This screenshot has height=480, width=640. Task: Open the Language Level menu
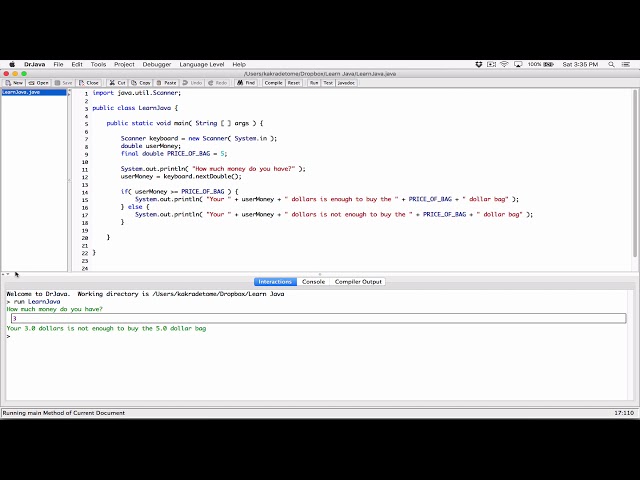click(x=202, y=64)
